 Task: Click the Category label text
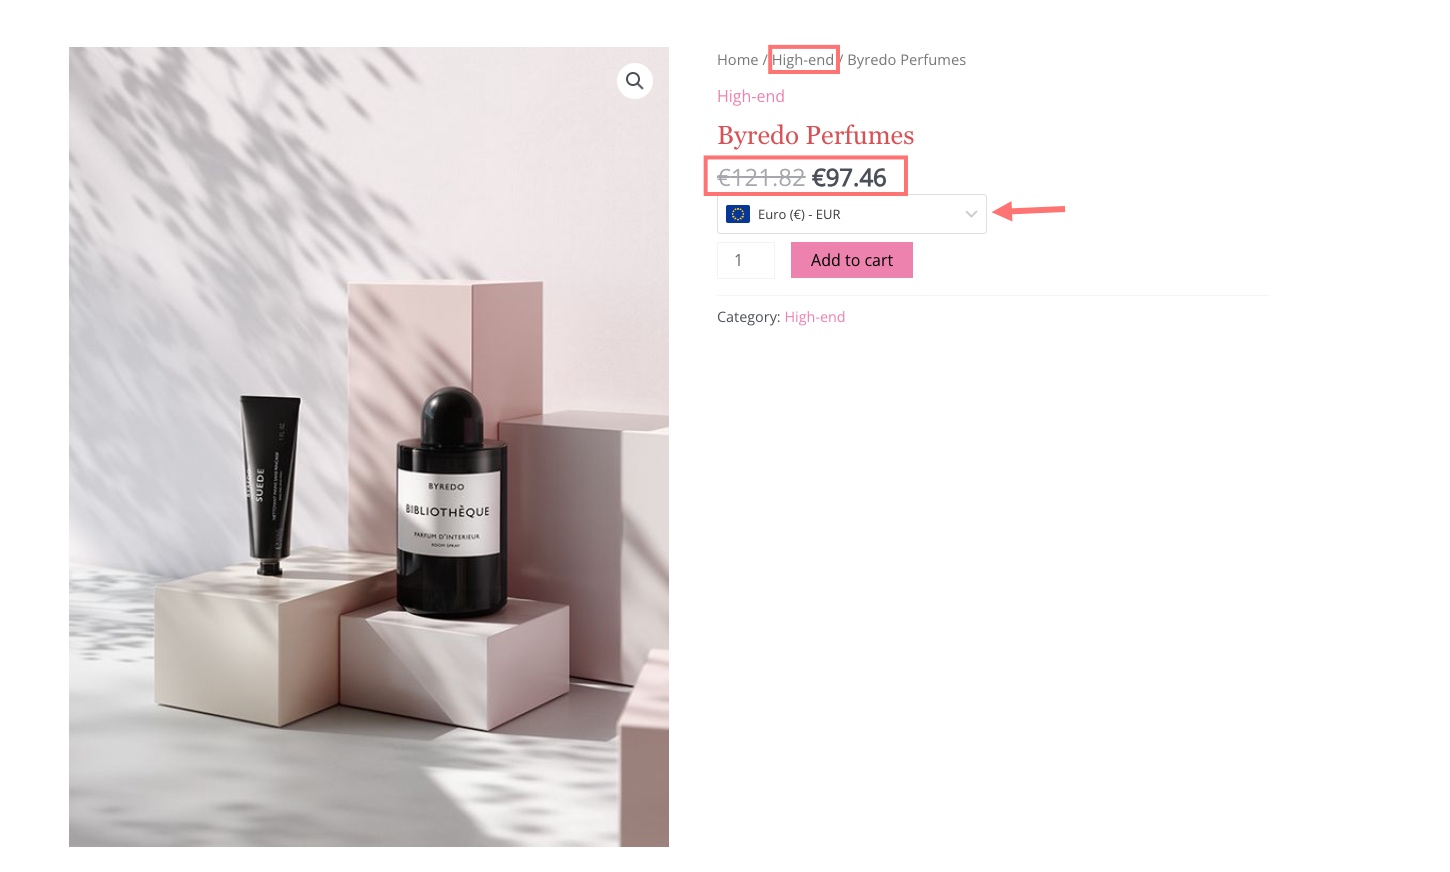point(749,317)
